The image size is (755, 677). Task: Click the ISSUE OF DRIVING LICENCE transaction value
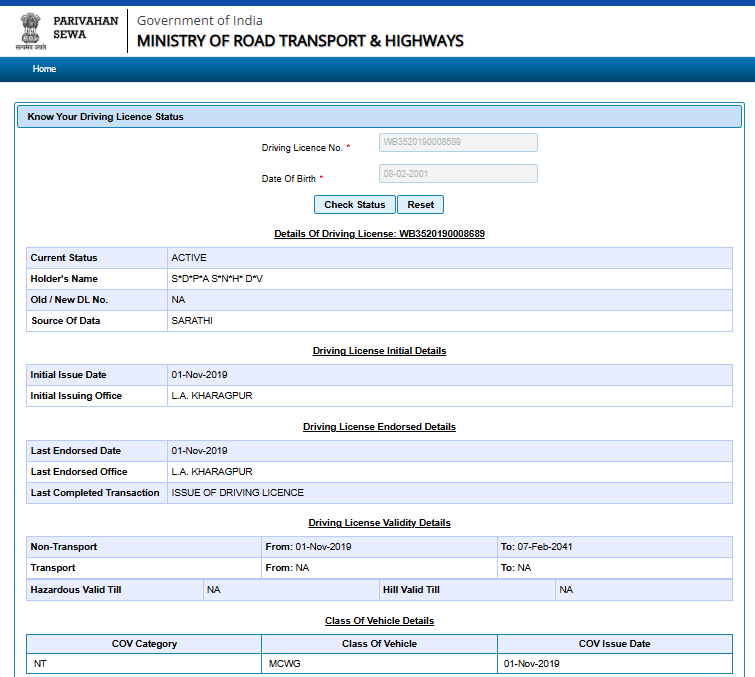point(237,493)
